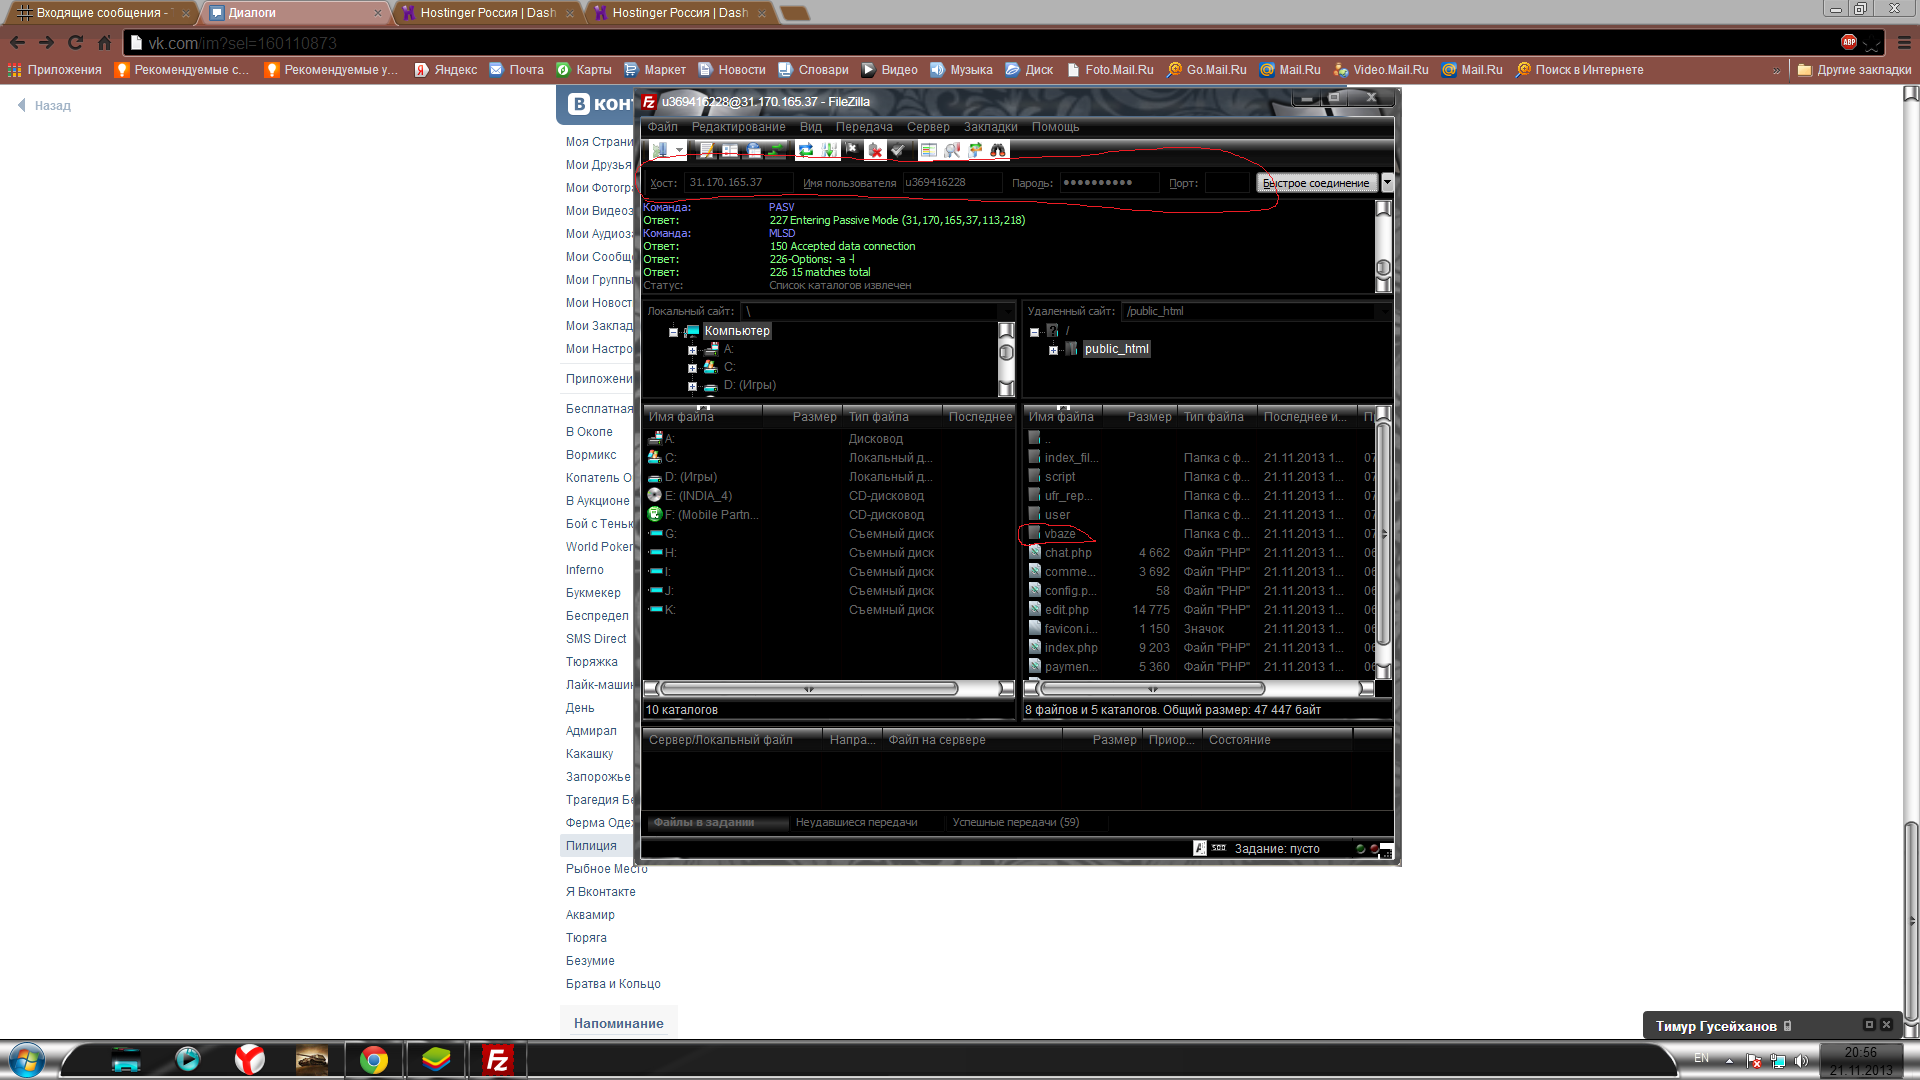Select chat.php in remote list
The width and height of the screenshot is (1920, 1080).
1068,553
